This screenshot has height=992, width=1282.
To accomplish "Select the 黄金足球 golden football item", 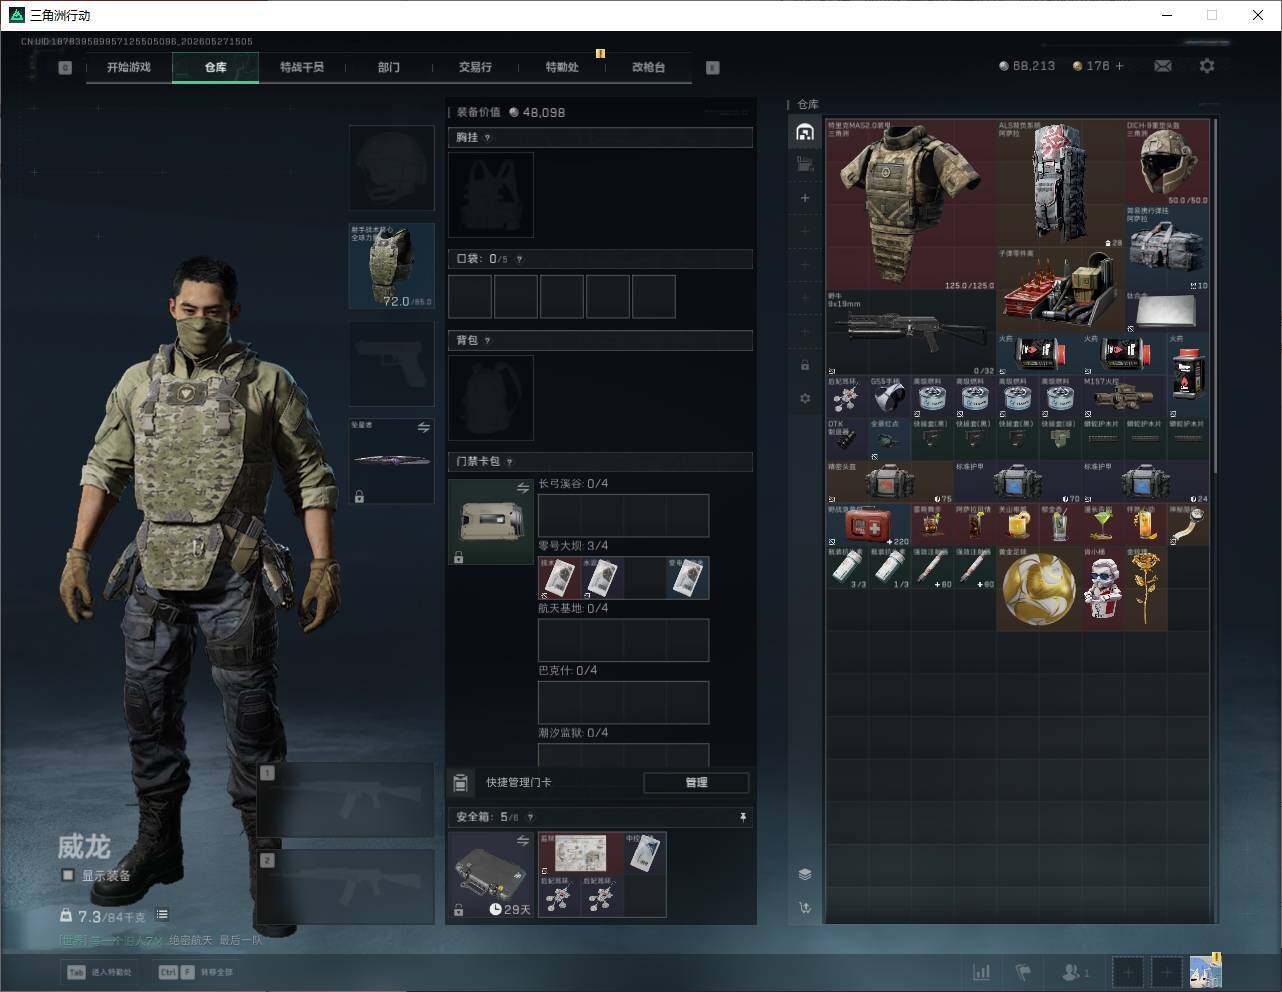I will click(x=1039, y=587).
